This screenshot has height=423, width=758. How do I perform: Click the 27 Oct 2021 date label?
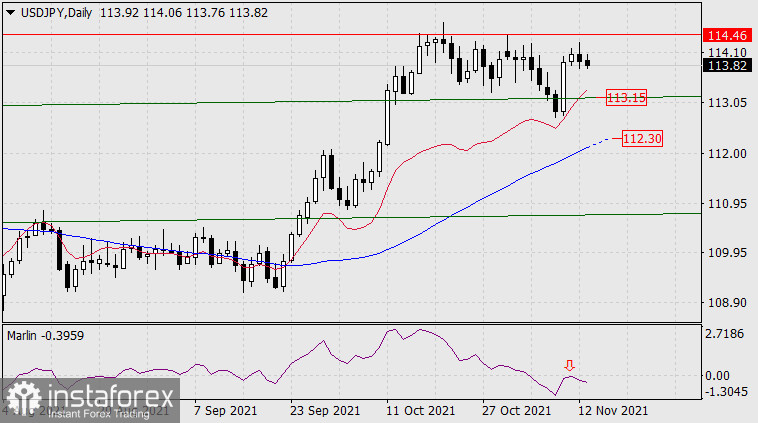coord(515,411)
